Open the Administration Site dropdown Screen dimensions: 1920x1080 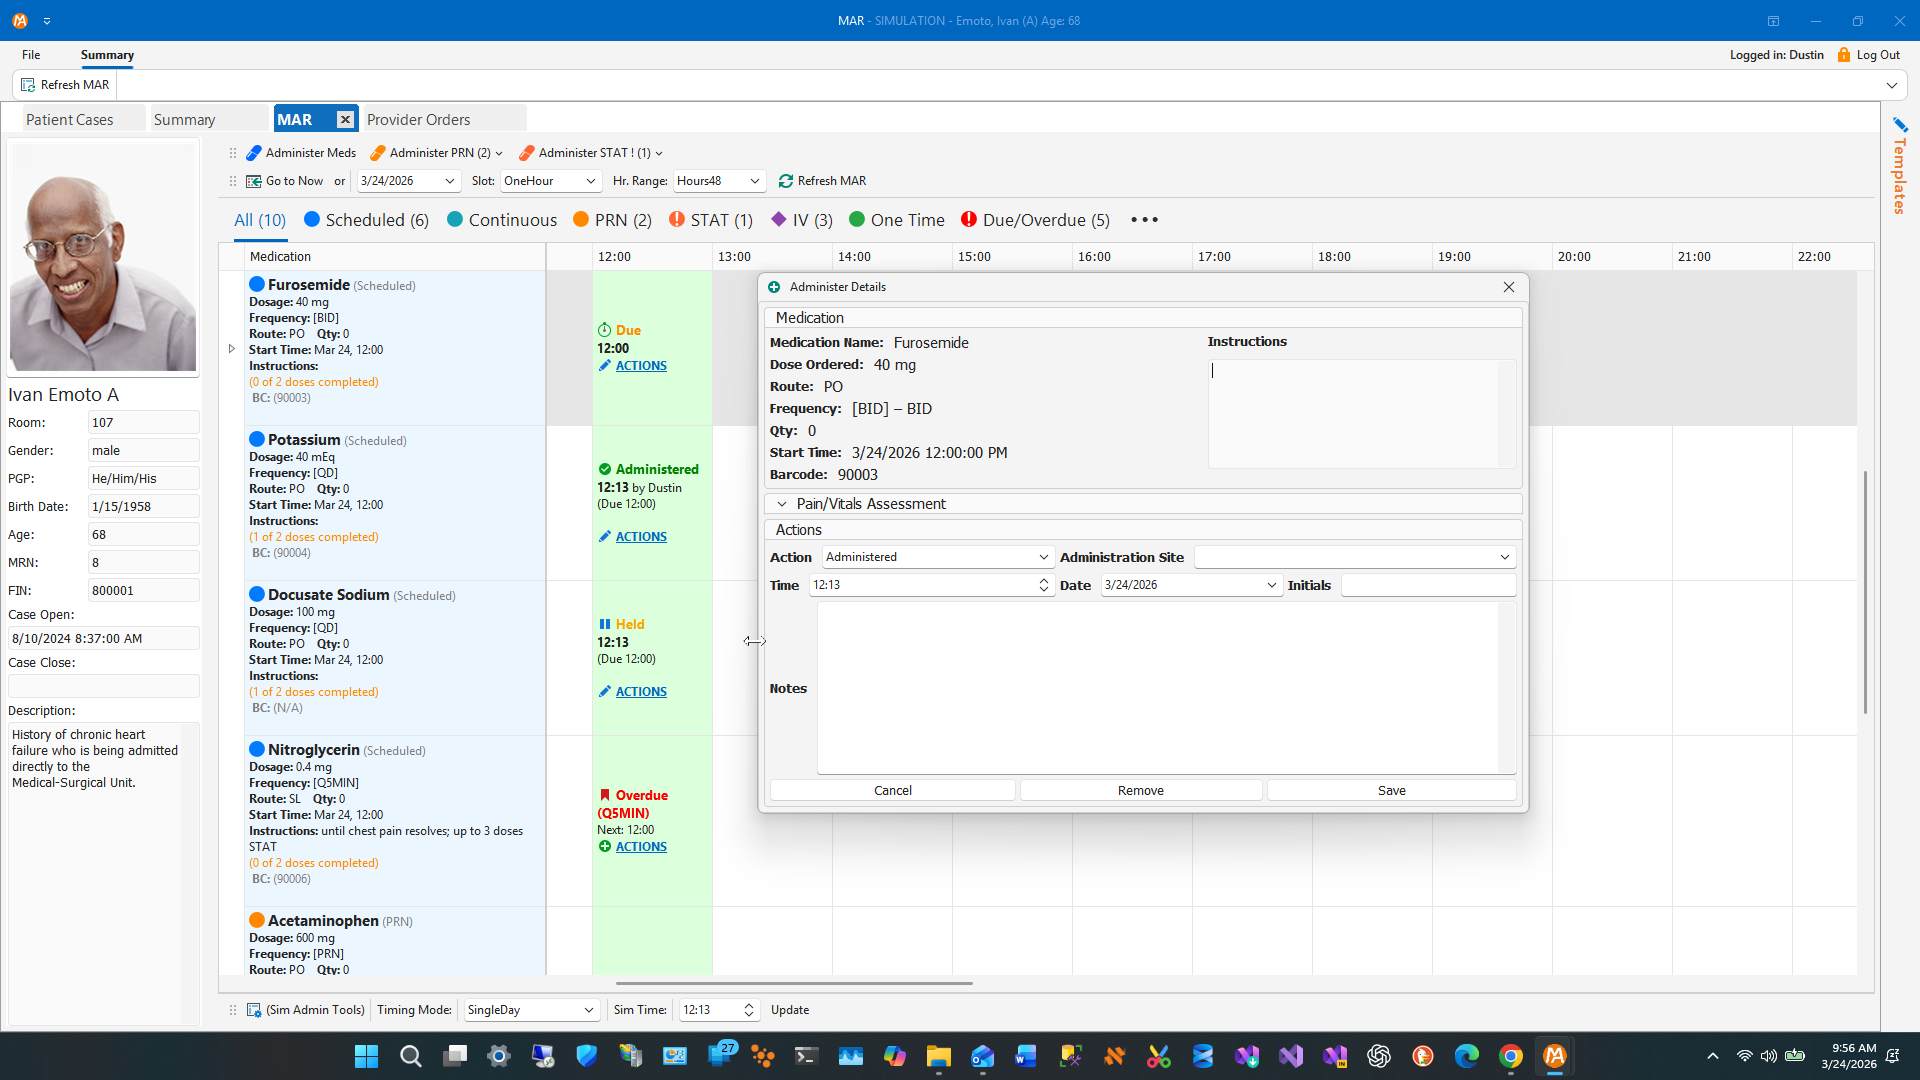1355,557
